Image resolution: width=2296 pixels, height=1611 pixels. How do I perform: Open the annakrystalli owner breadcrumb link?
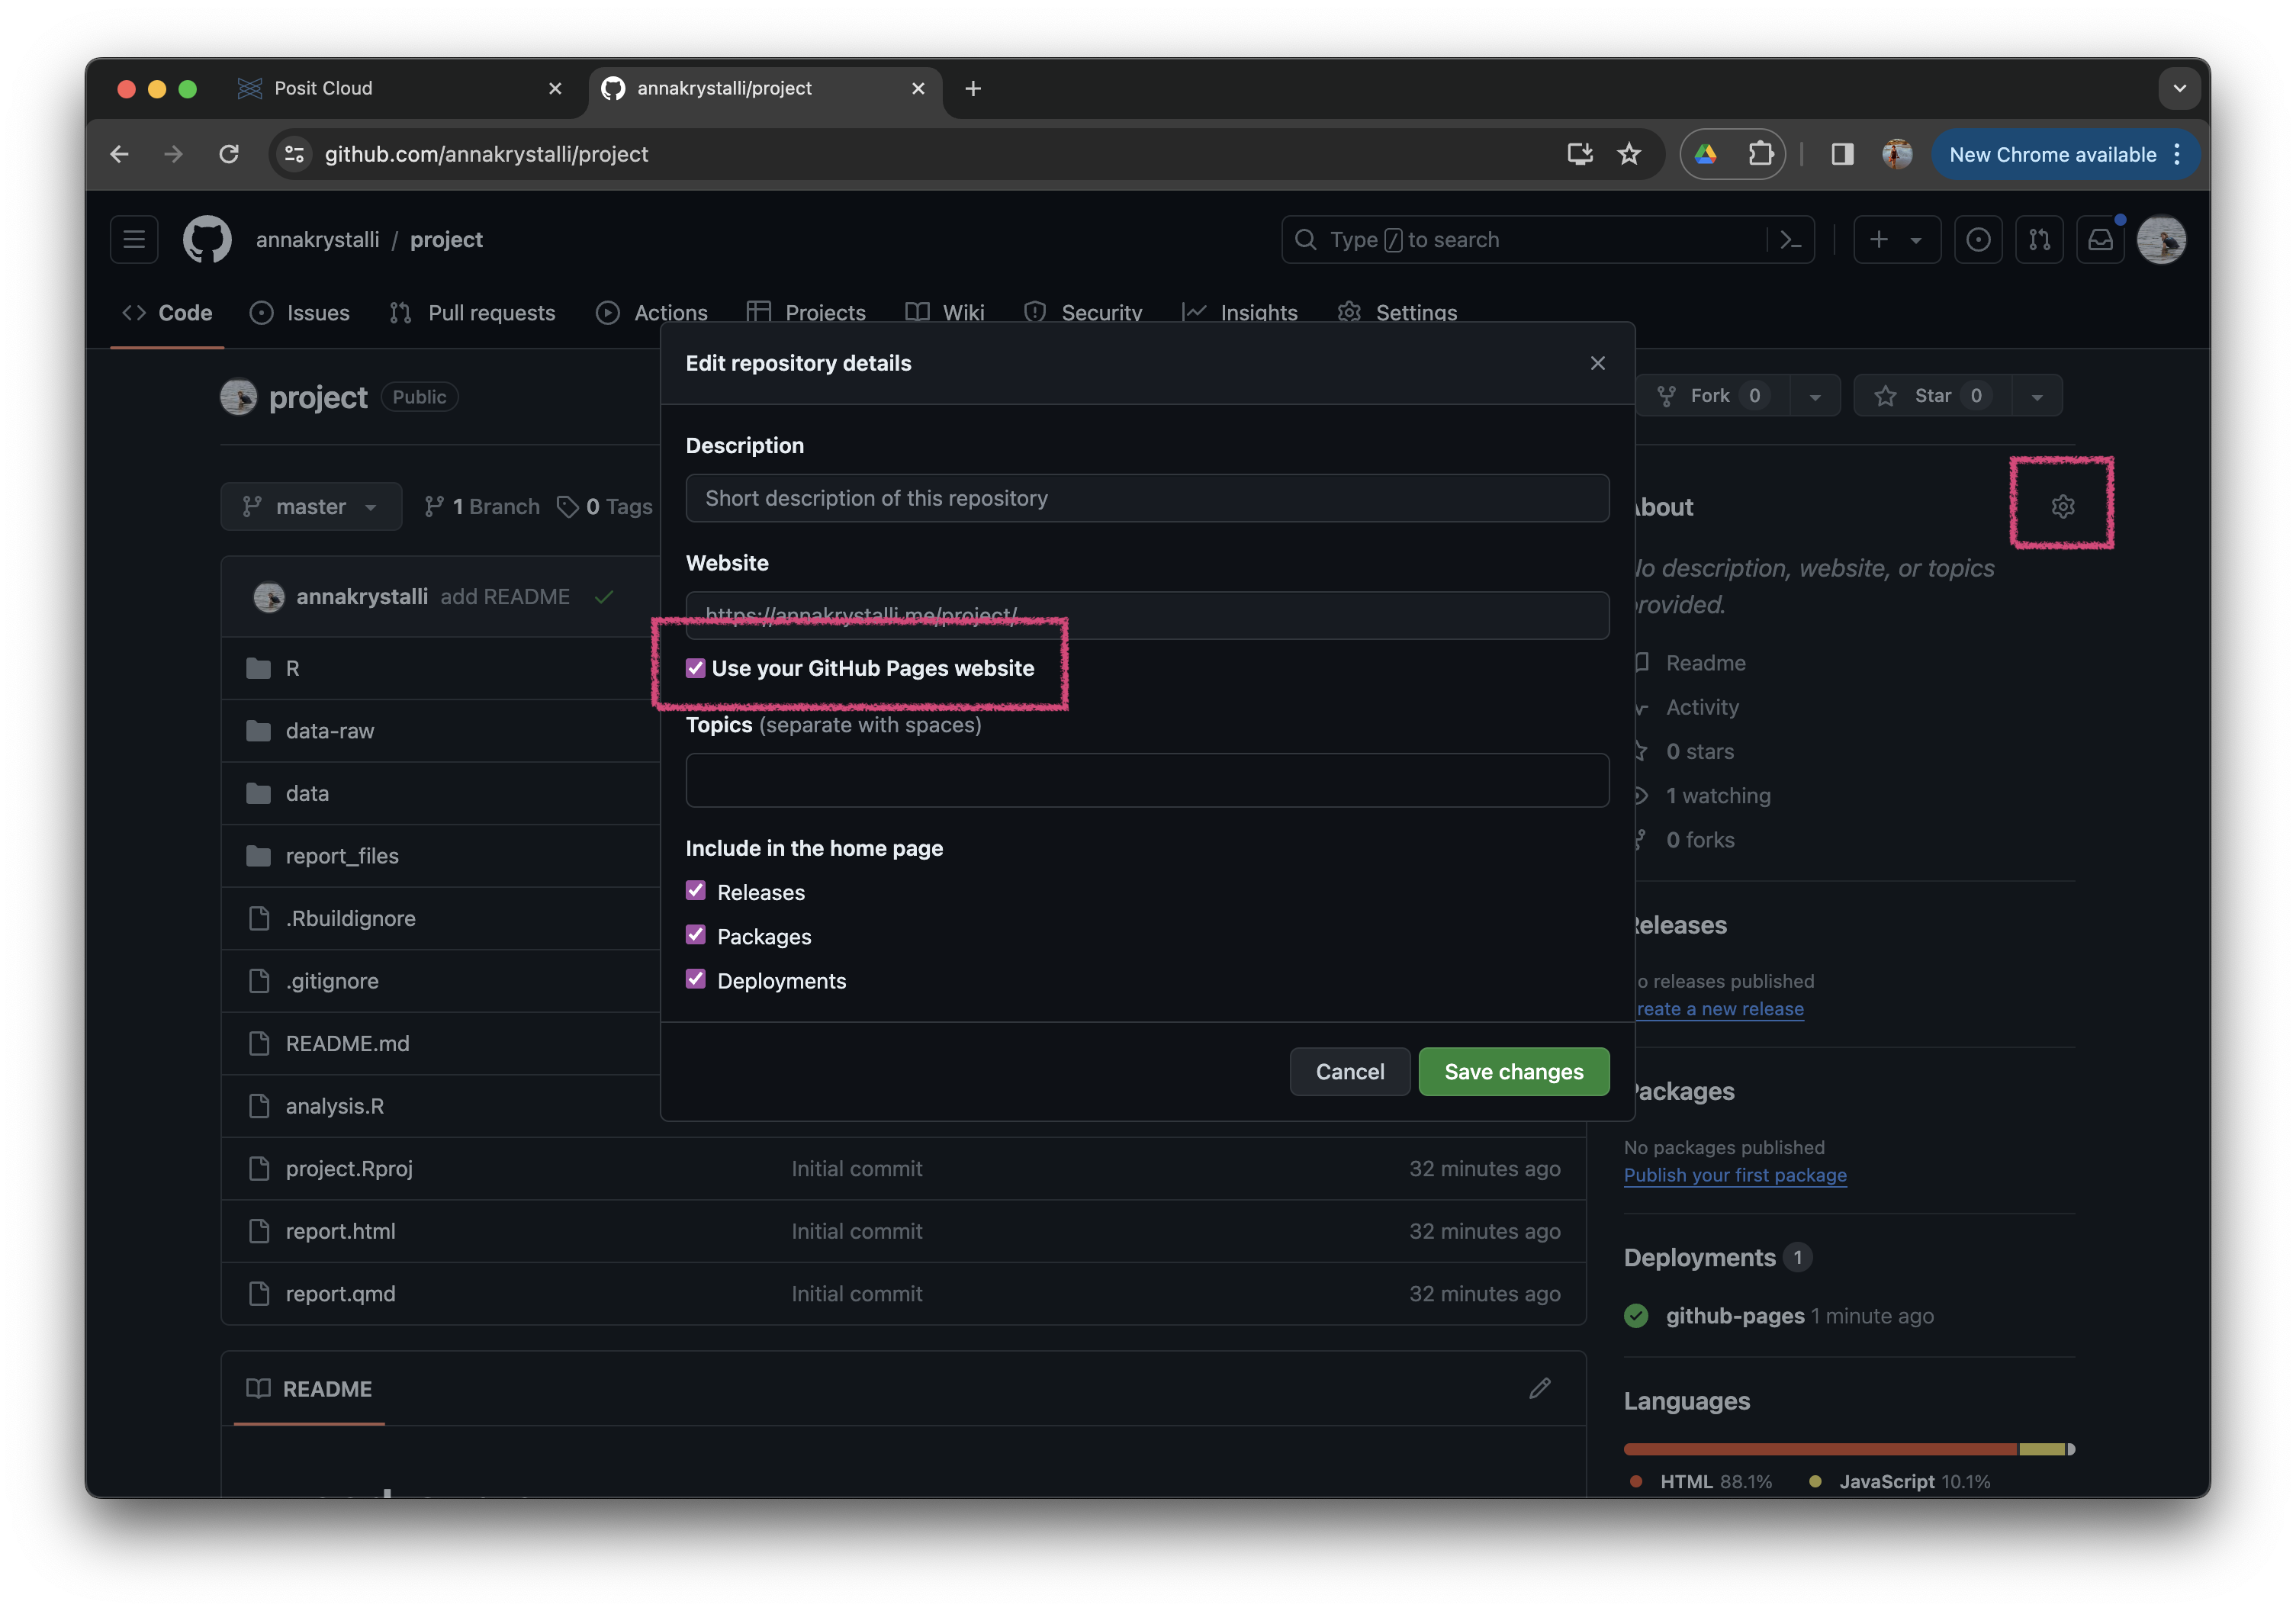pyautogui.click(x=317, y=240)
